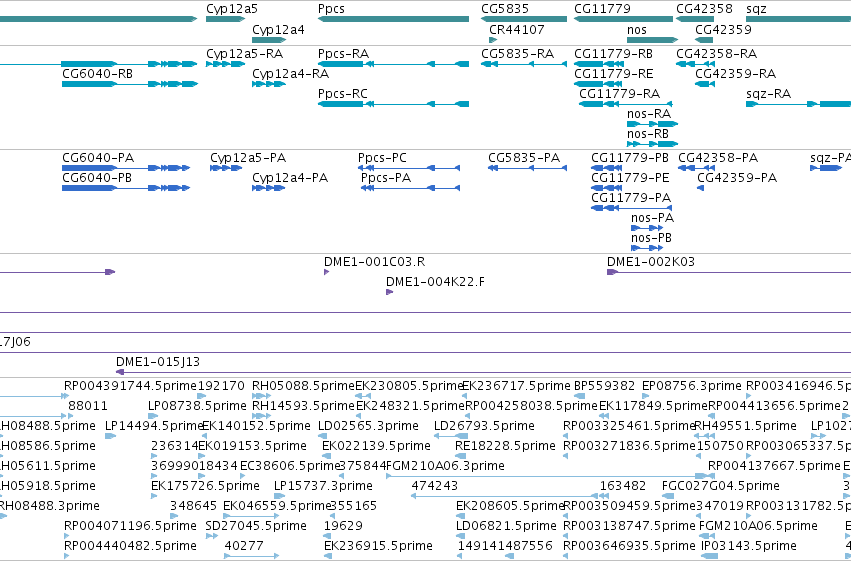Click the DME1-001C03.R BAC end label

(x=374, y=262)
